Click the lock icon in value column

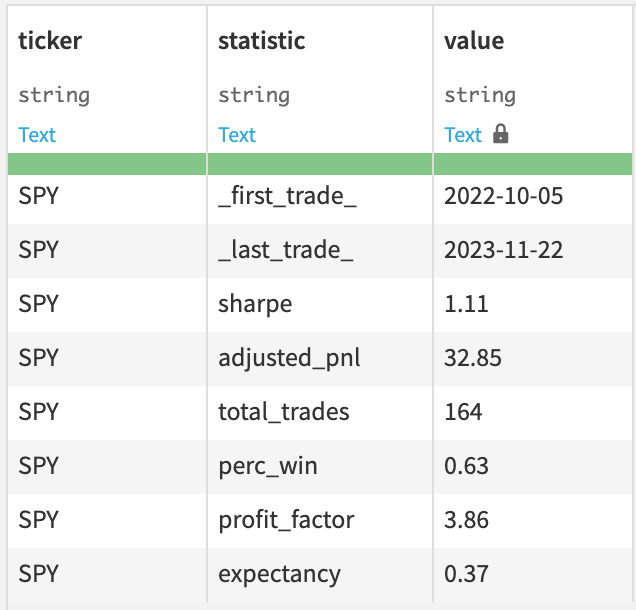click(x=501, y=134)
